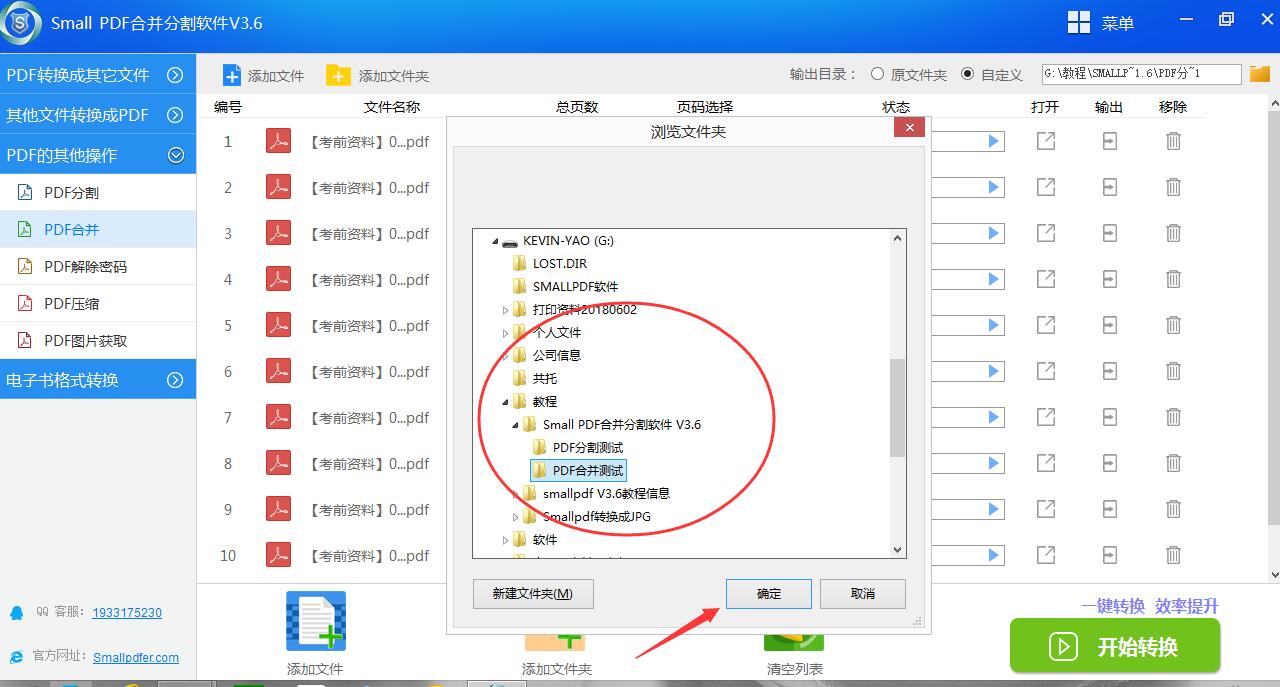Click the output icon for row 6

point(1109,371)
